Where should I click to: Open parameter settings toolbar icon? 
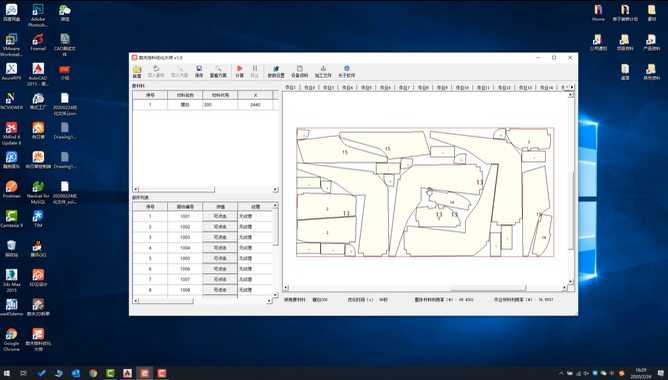276,71
